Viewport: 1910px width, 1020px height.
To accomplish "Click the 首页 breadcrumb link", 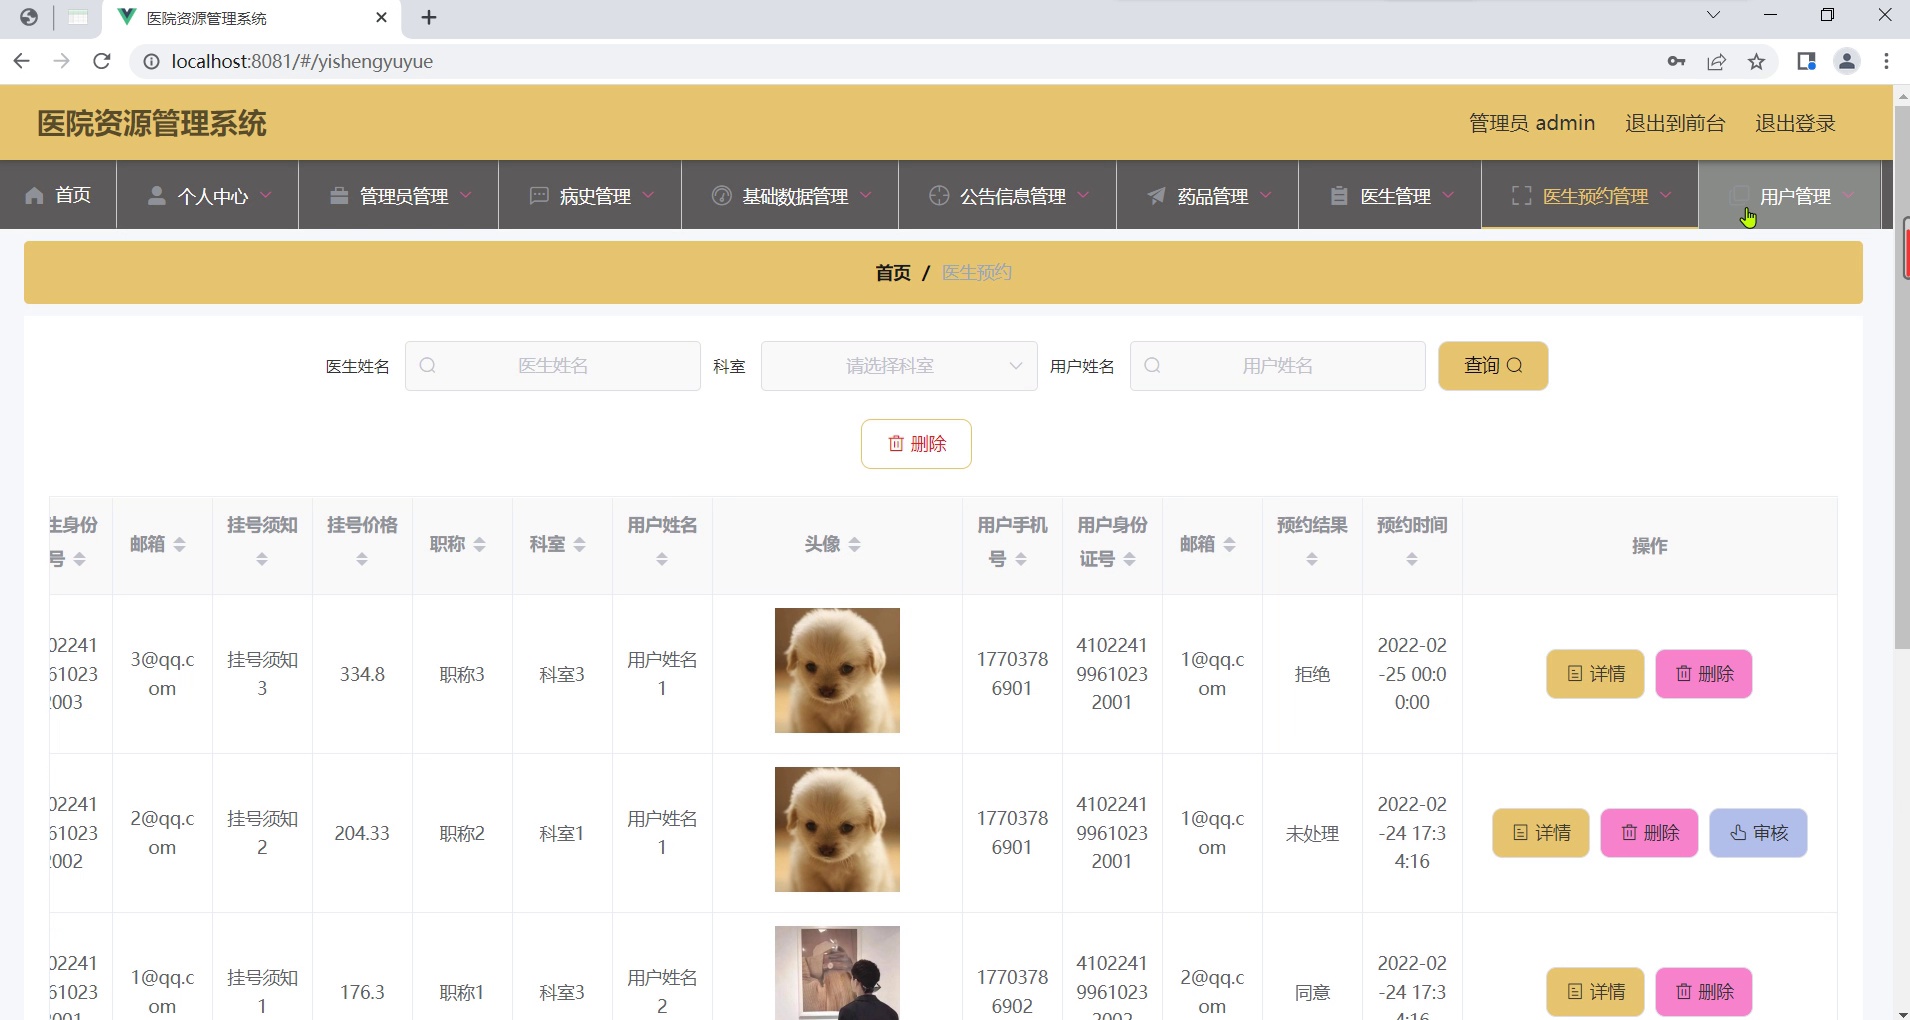I will pyautogui.click(x=893, y=273).
